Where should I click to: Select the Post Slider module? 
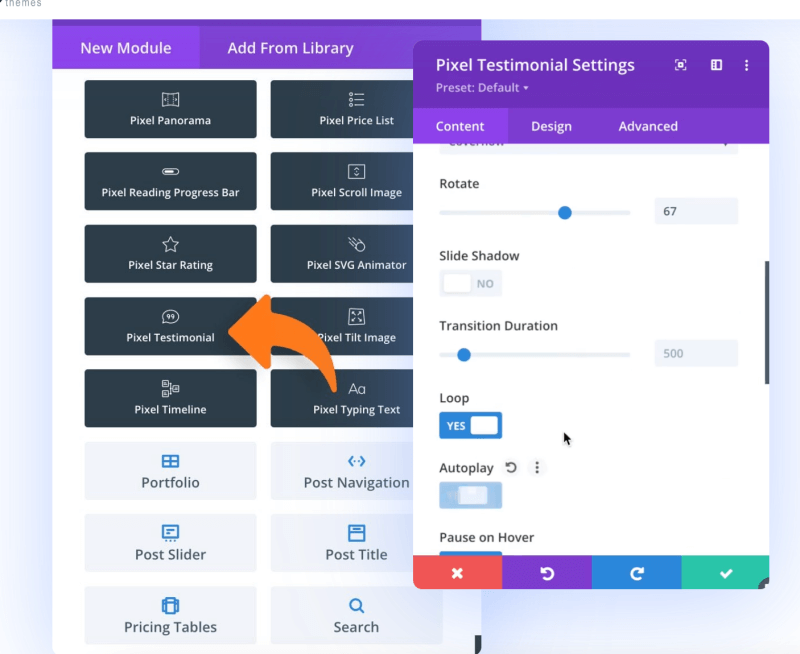pyautogui.click(x=170, y=543)
